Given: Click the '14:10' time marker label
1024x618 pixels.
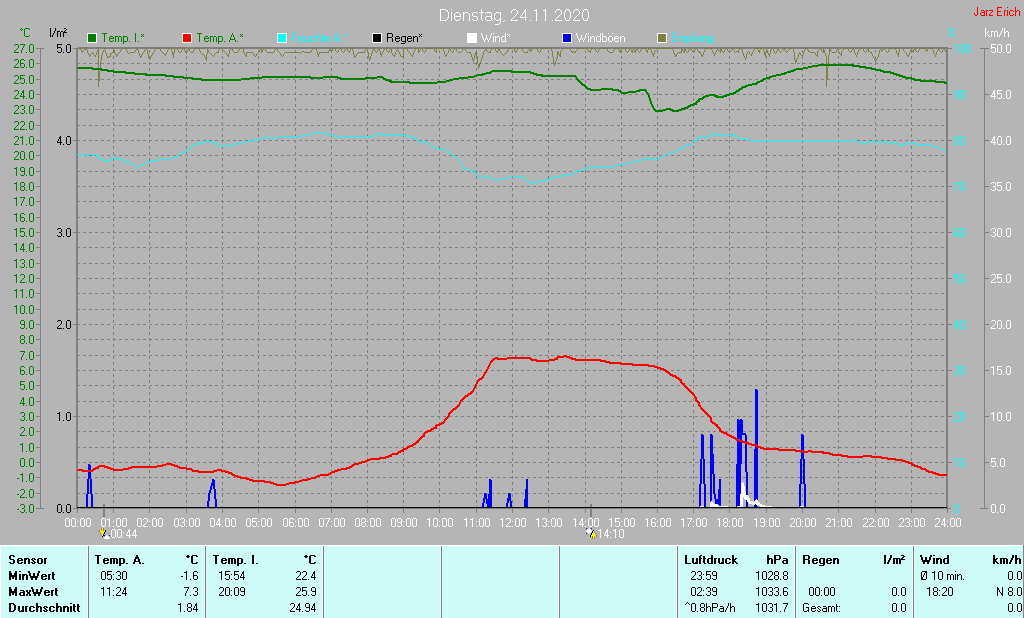Looking at the screenshot, I should tap(611, 534).
